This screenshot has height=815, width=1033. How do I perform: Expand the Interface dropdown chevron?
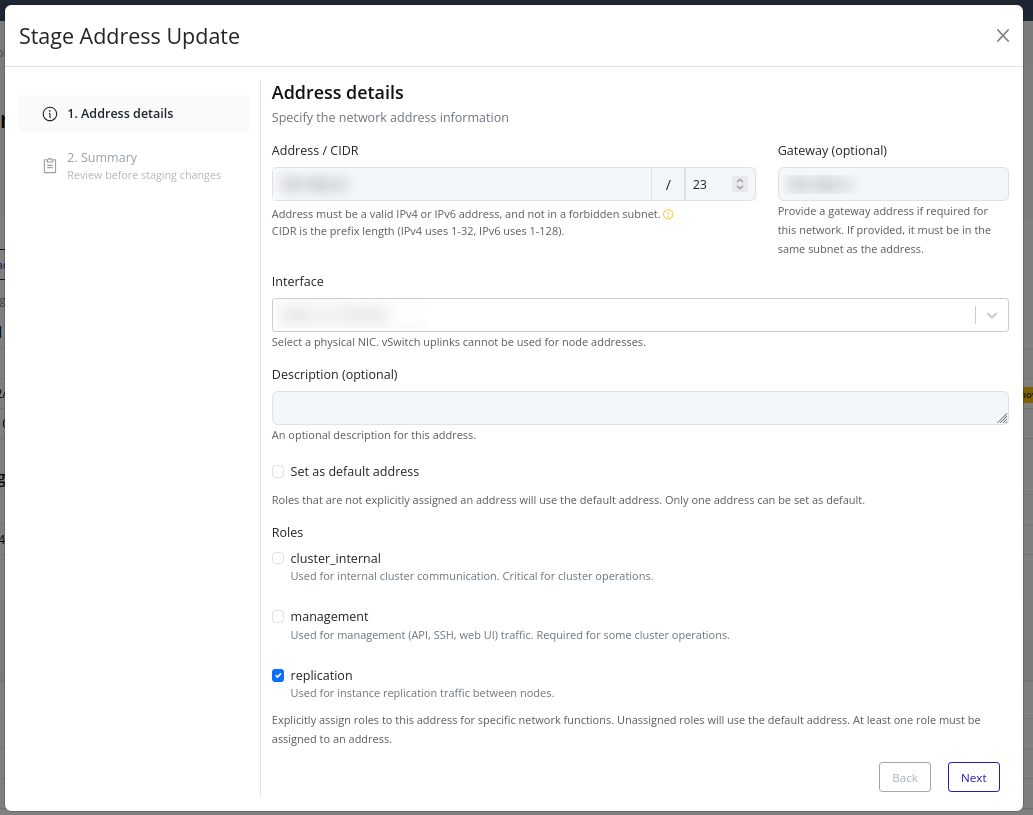pos(991,315)
